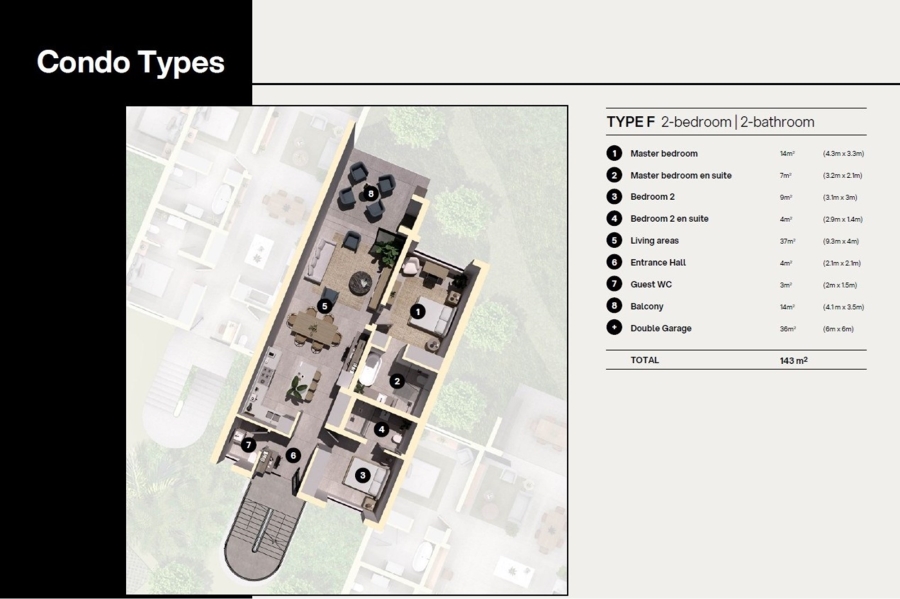
Task: Click the "(4.1m x 3.5m)" dimensions
Action: (x=843, y=307)
